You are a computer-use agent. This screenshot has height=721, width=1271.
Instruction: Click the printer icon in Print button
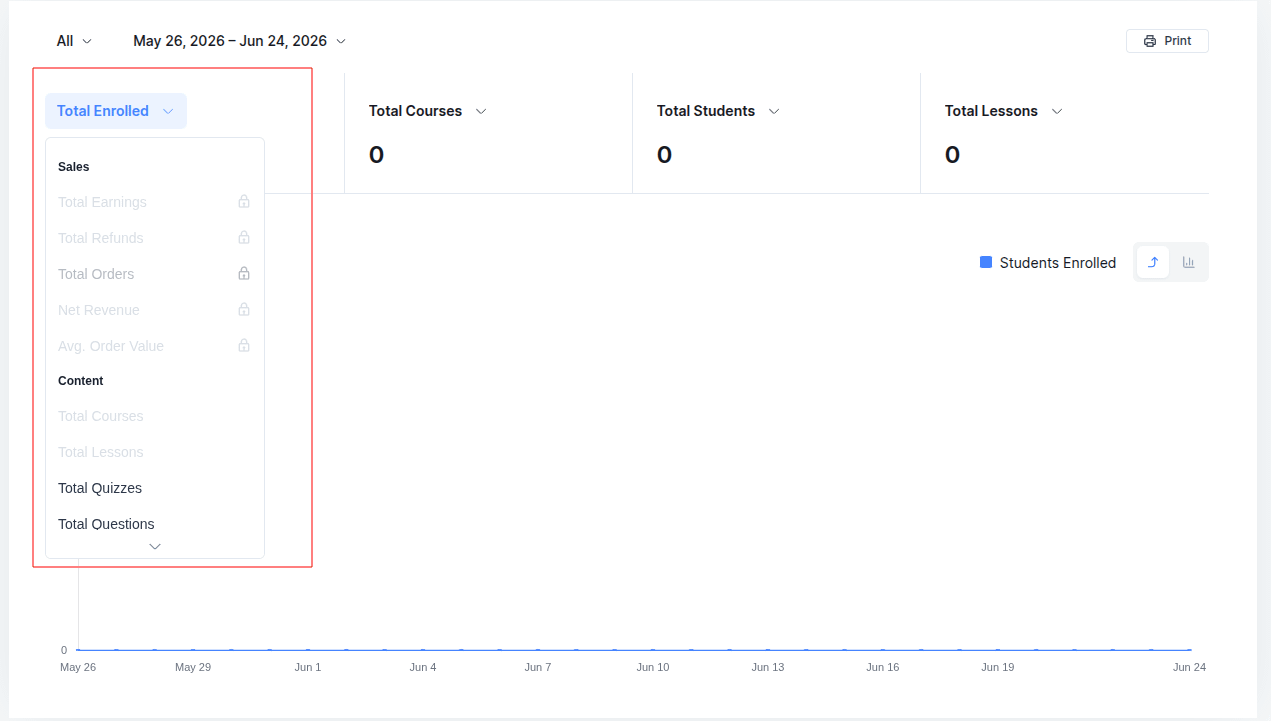point(1150,41)
